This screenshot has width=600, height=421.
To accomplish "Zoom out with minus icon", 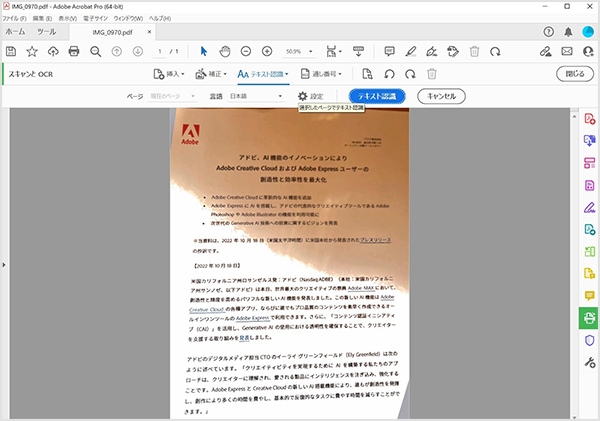I will pos(246,51).
